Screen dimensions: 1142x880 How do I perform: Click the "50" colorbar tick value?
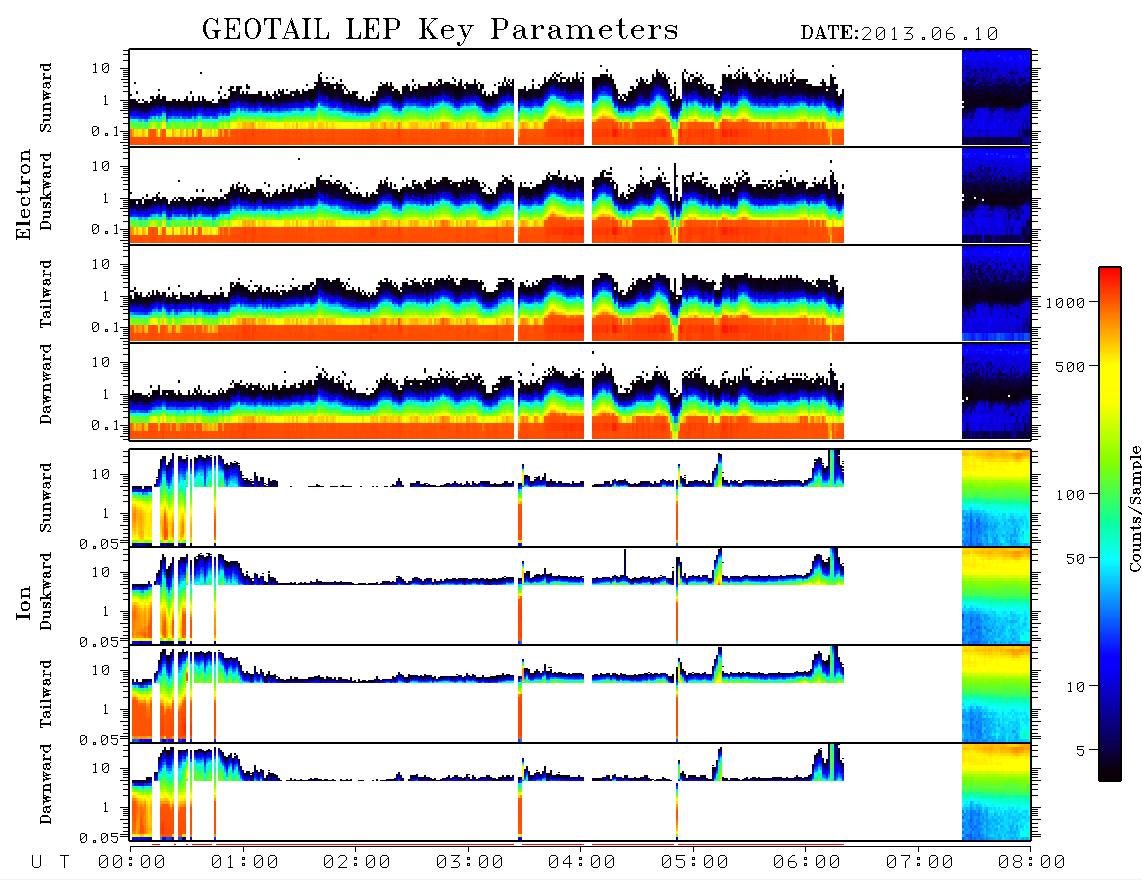click(x=1075, y=559)
